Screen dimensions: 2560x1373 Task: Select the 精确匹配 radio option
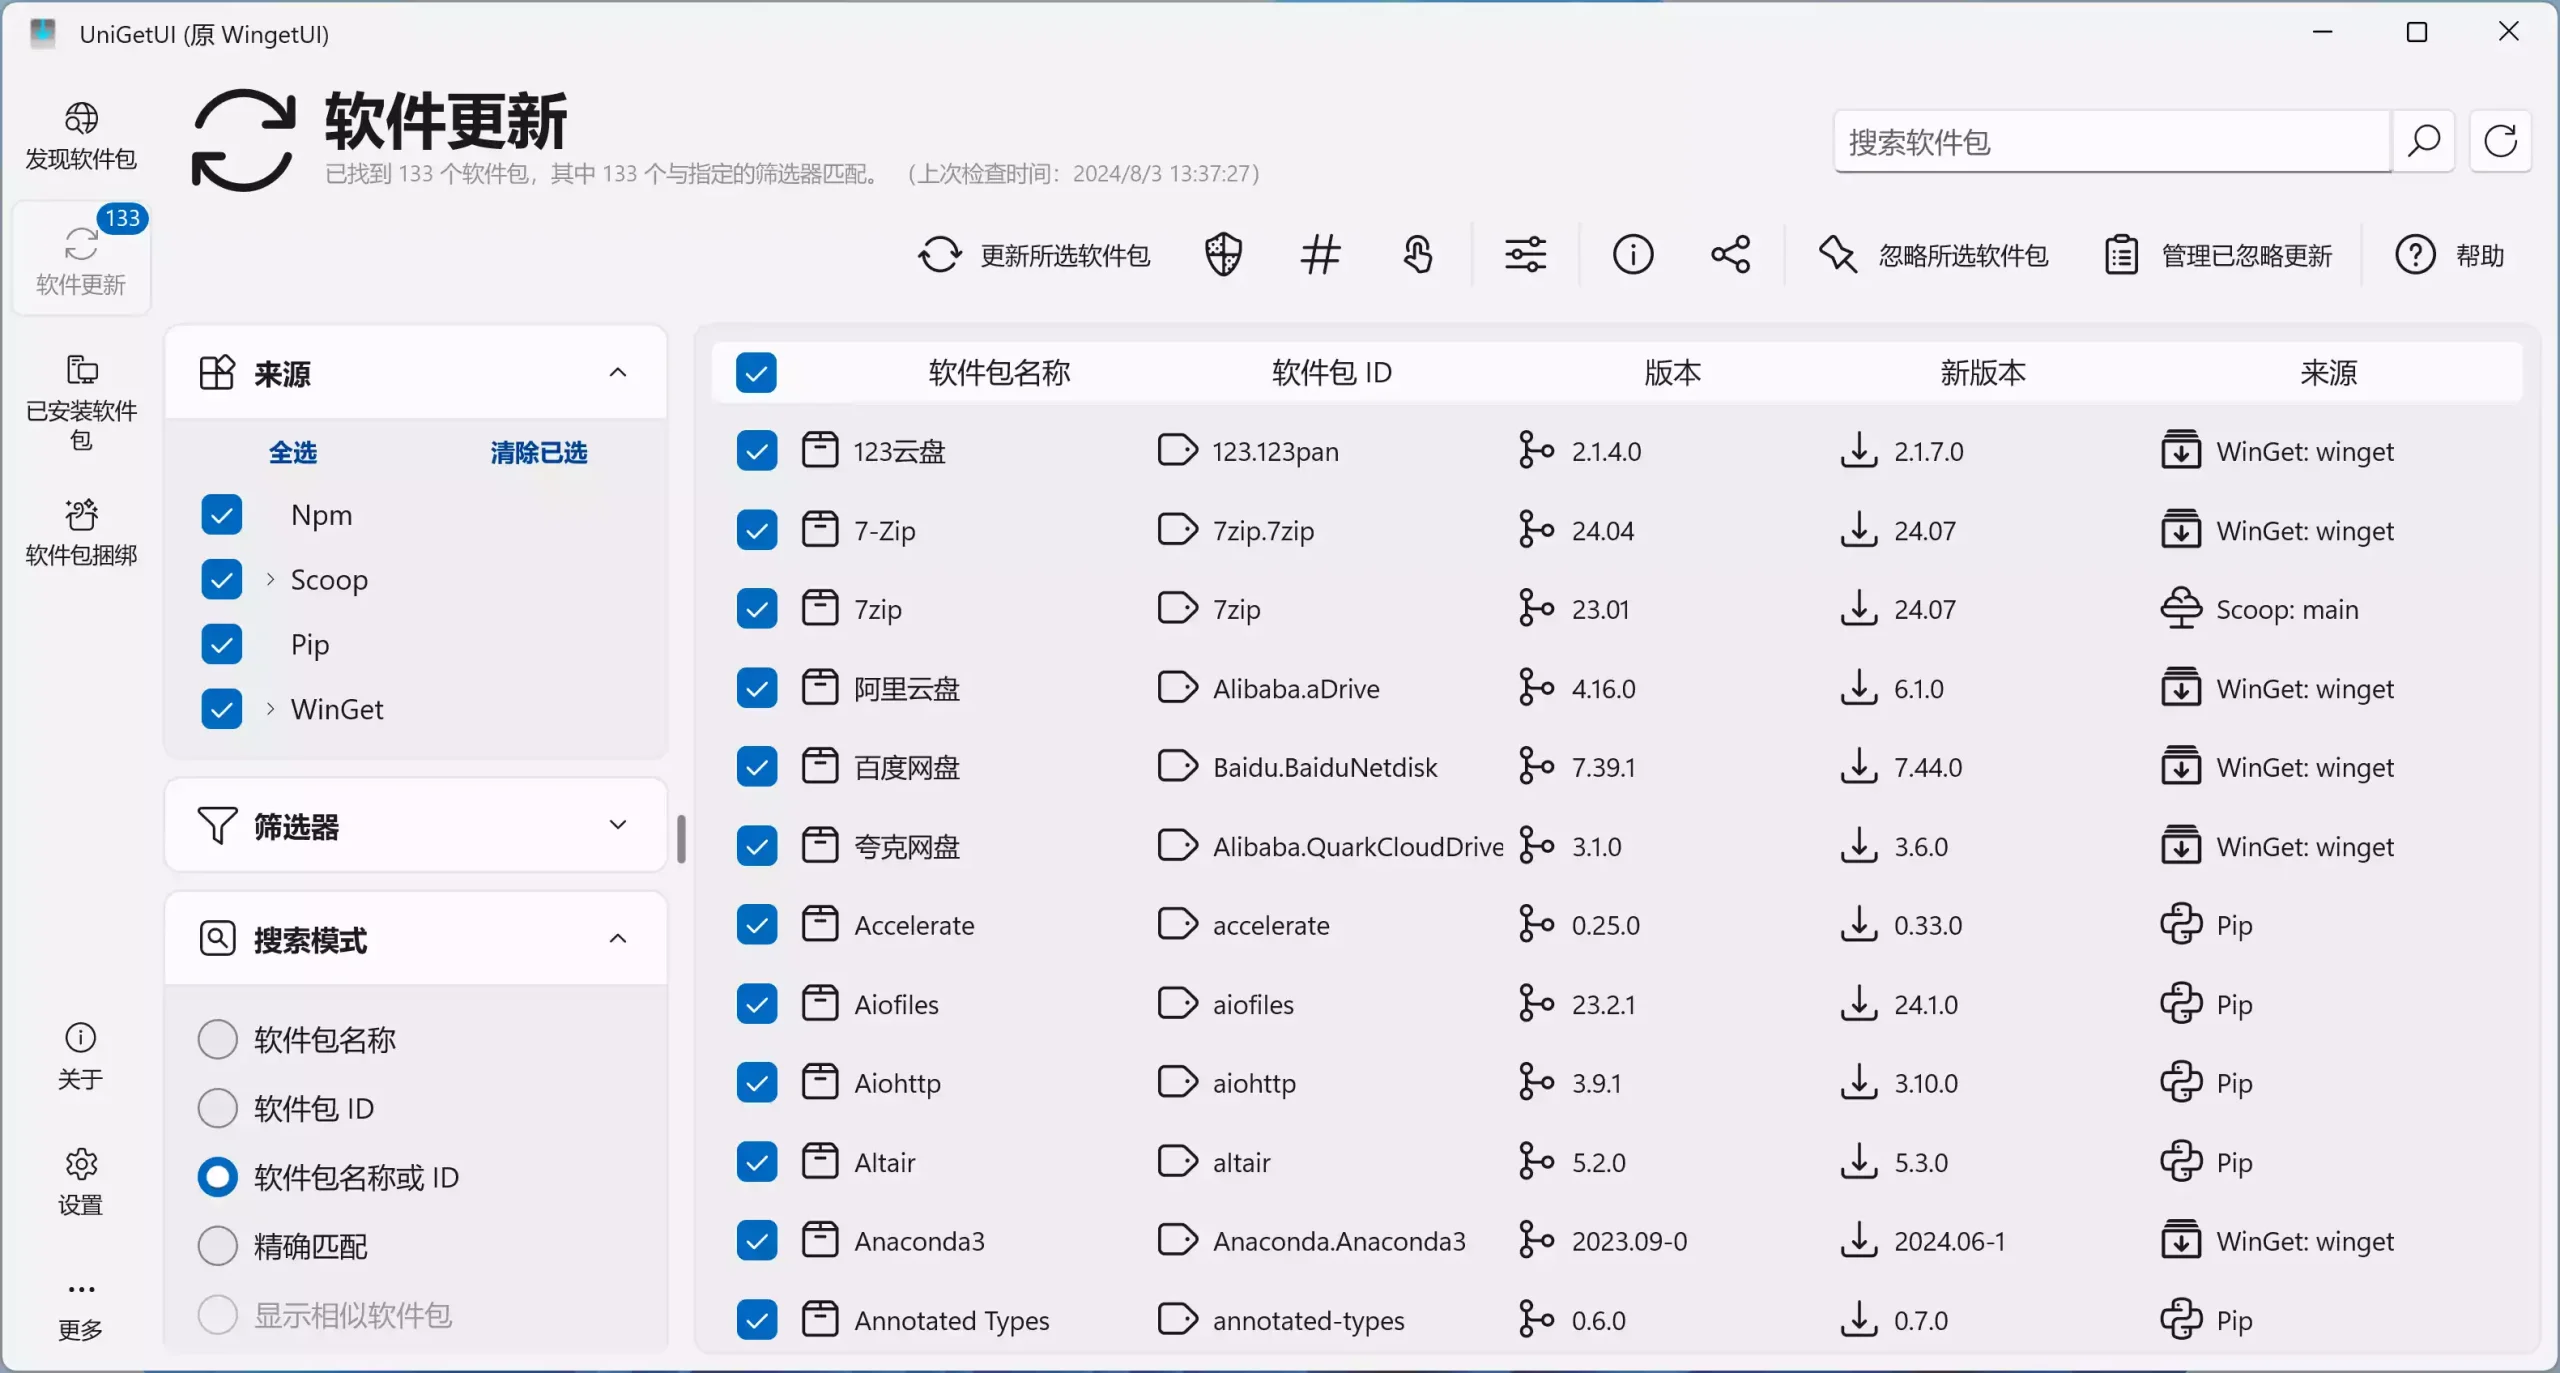click(x=217, y=1246)
